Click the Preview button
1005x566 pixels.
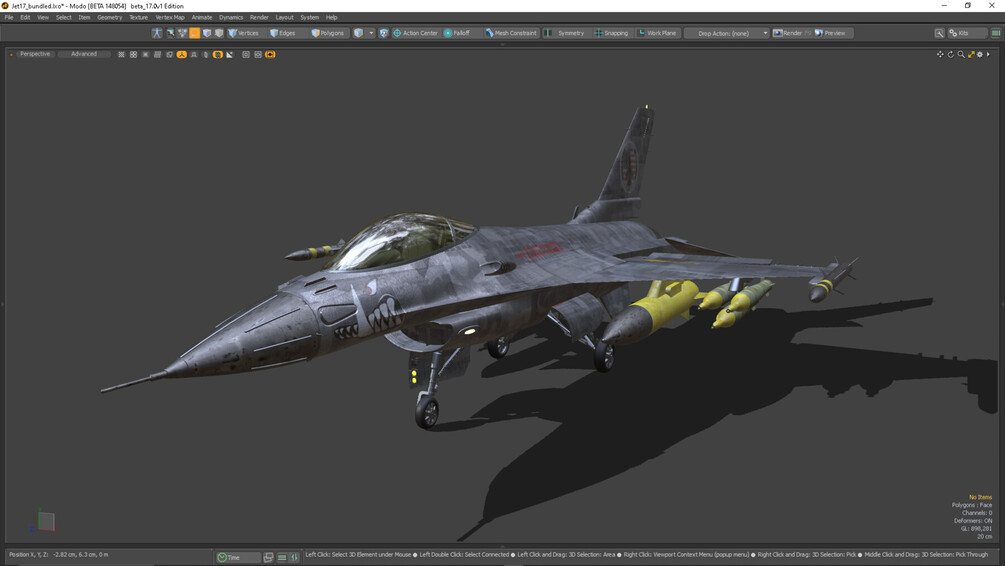(833, 33)
